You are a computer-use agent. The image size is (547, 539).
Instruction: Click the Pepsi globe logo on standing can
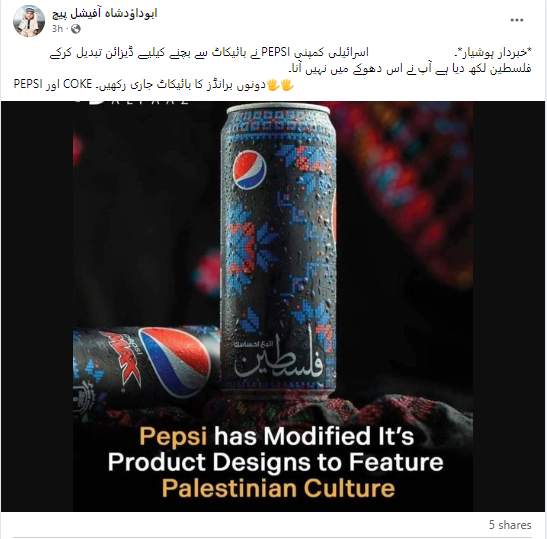tap(249, 169)
